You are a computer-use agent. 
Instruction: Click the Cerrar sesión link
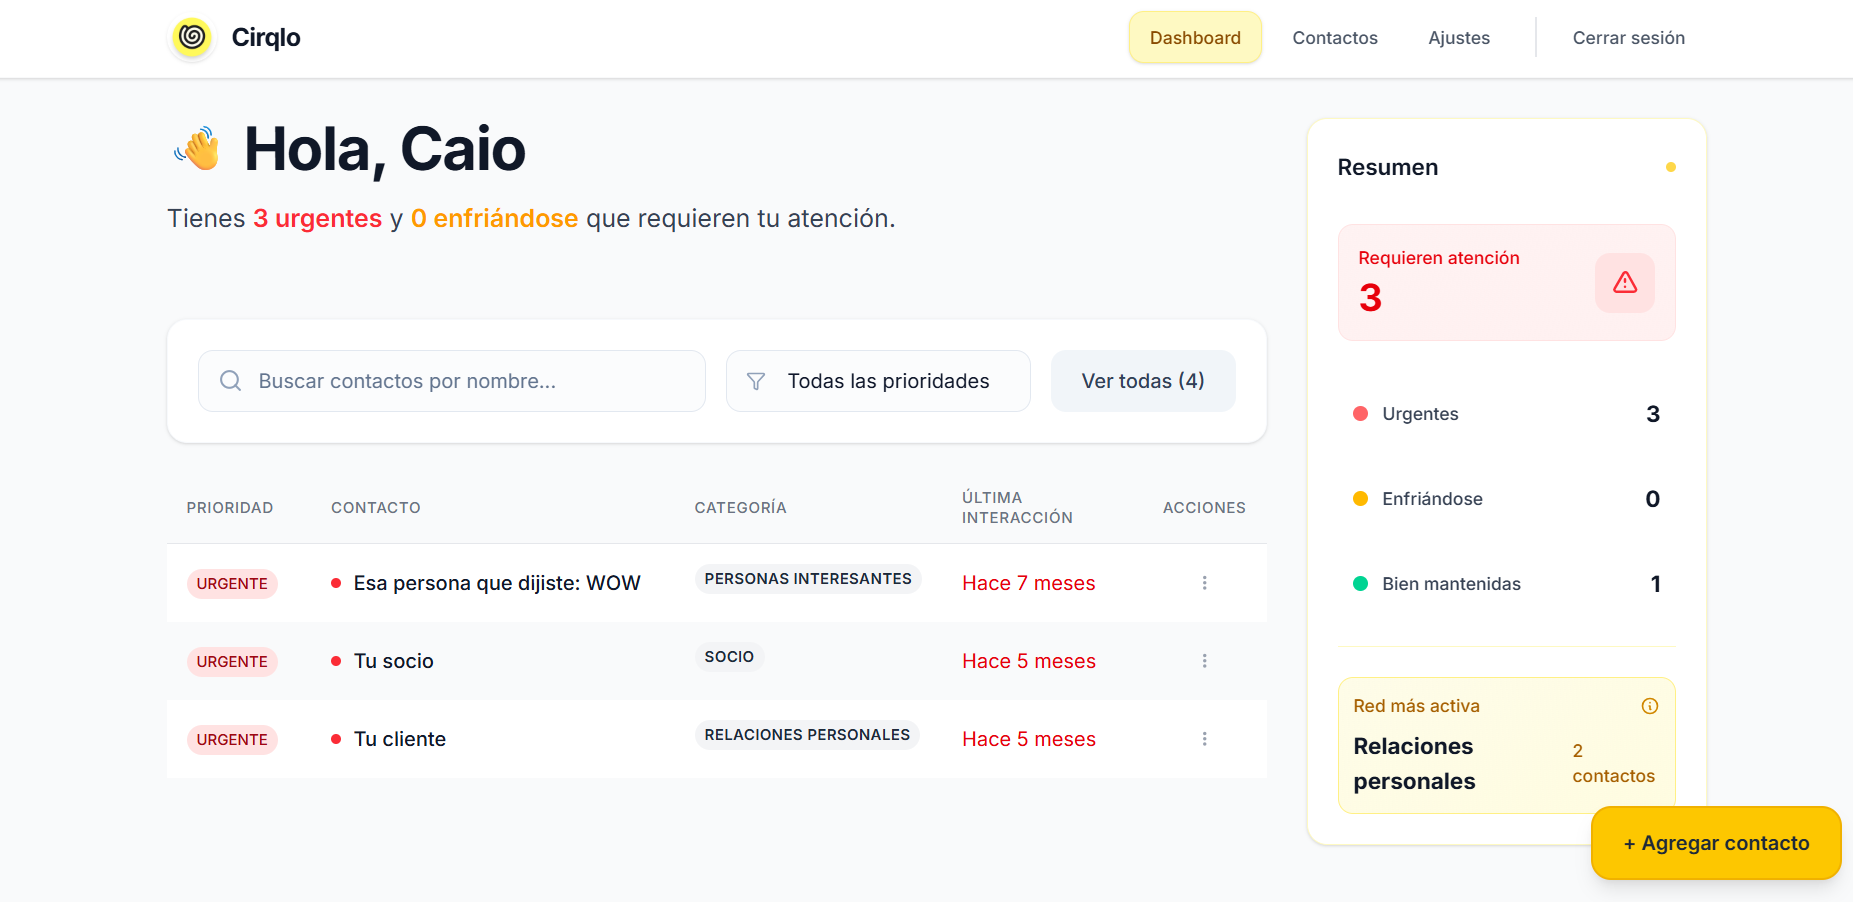(1628, 38)
